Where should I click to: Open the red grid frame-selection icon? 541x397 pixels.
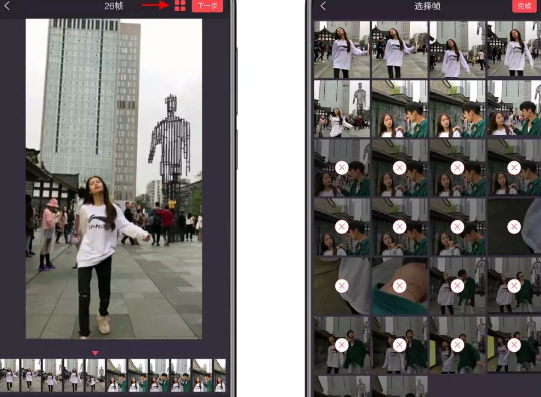click(x=180, y=6)
